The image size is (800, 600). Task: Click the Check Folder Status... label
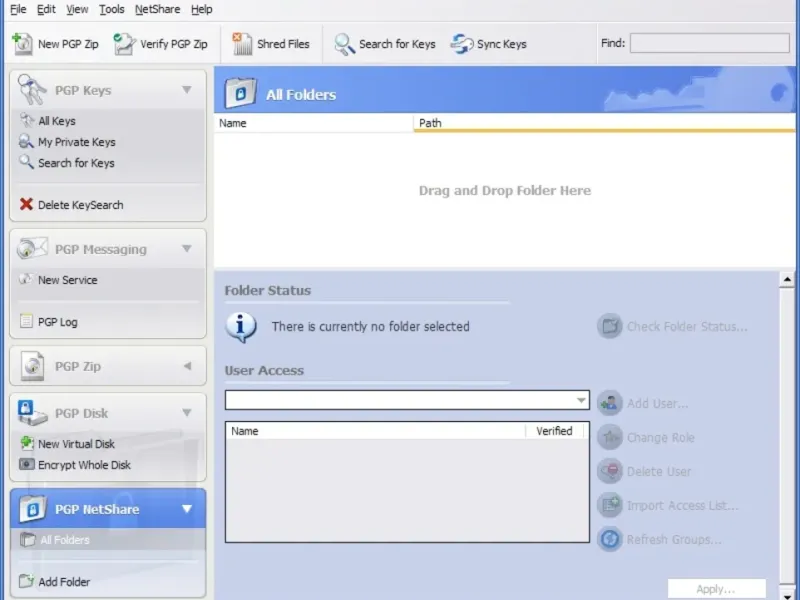(x=687, y=327)
